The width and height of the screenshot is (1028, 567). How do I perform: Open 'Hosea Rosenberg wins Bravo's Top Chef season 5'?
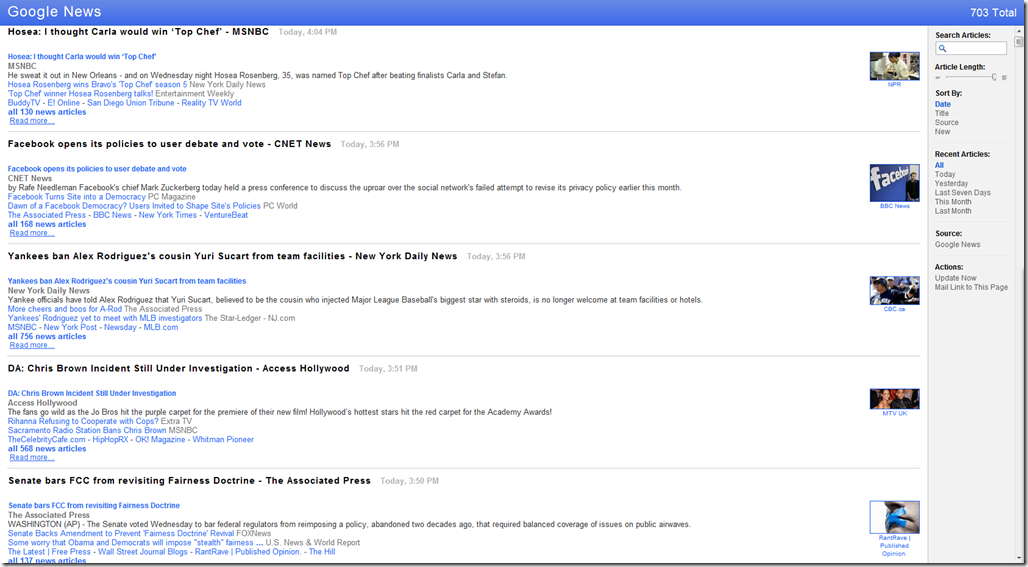pyautogui.click(x=98, y=85)
